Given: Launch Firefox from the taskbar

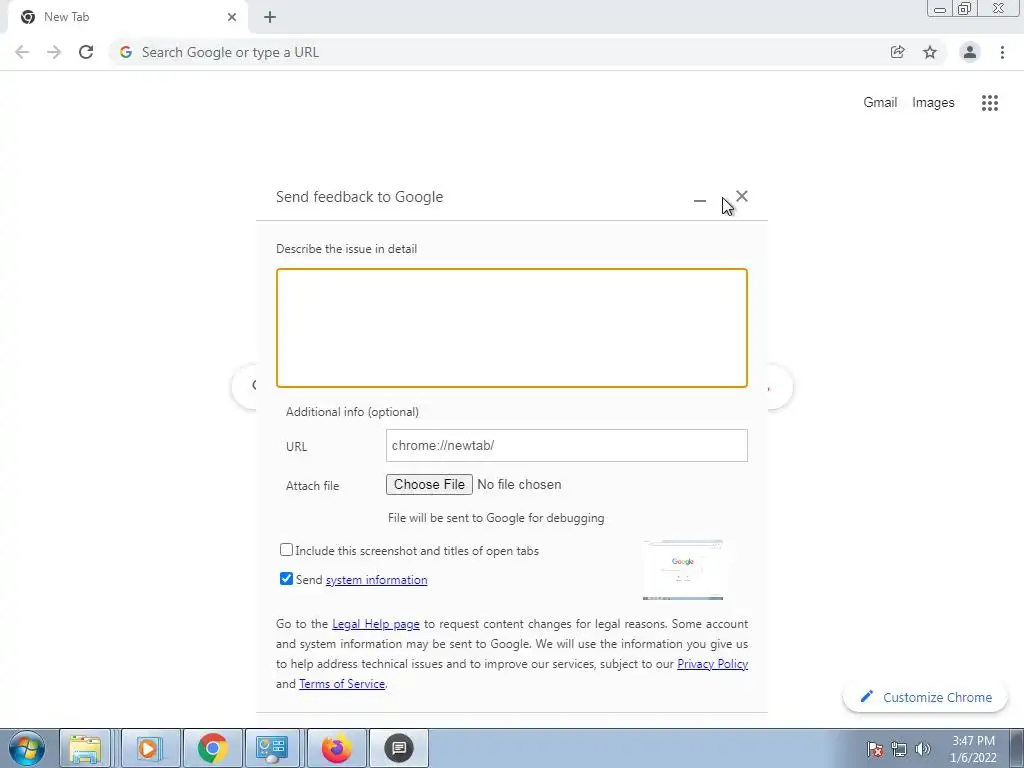Looking at the screenshot, I should [x=336, y=748].
